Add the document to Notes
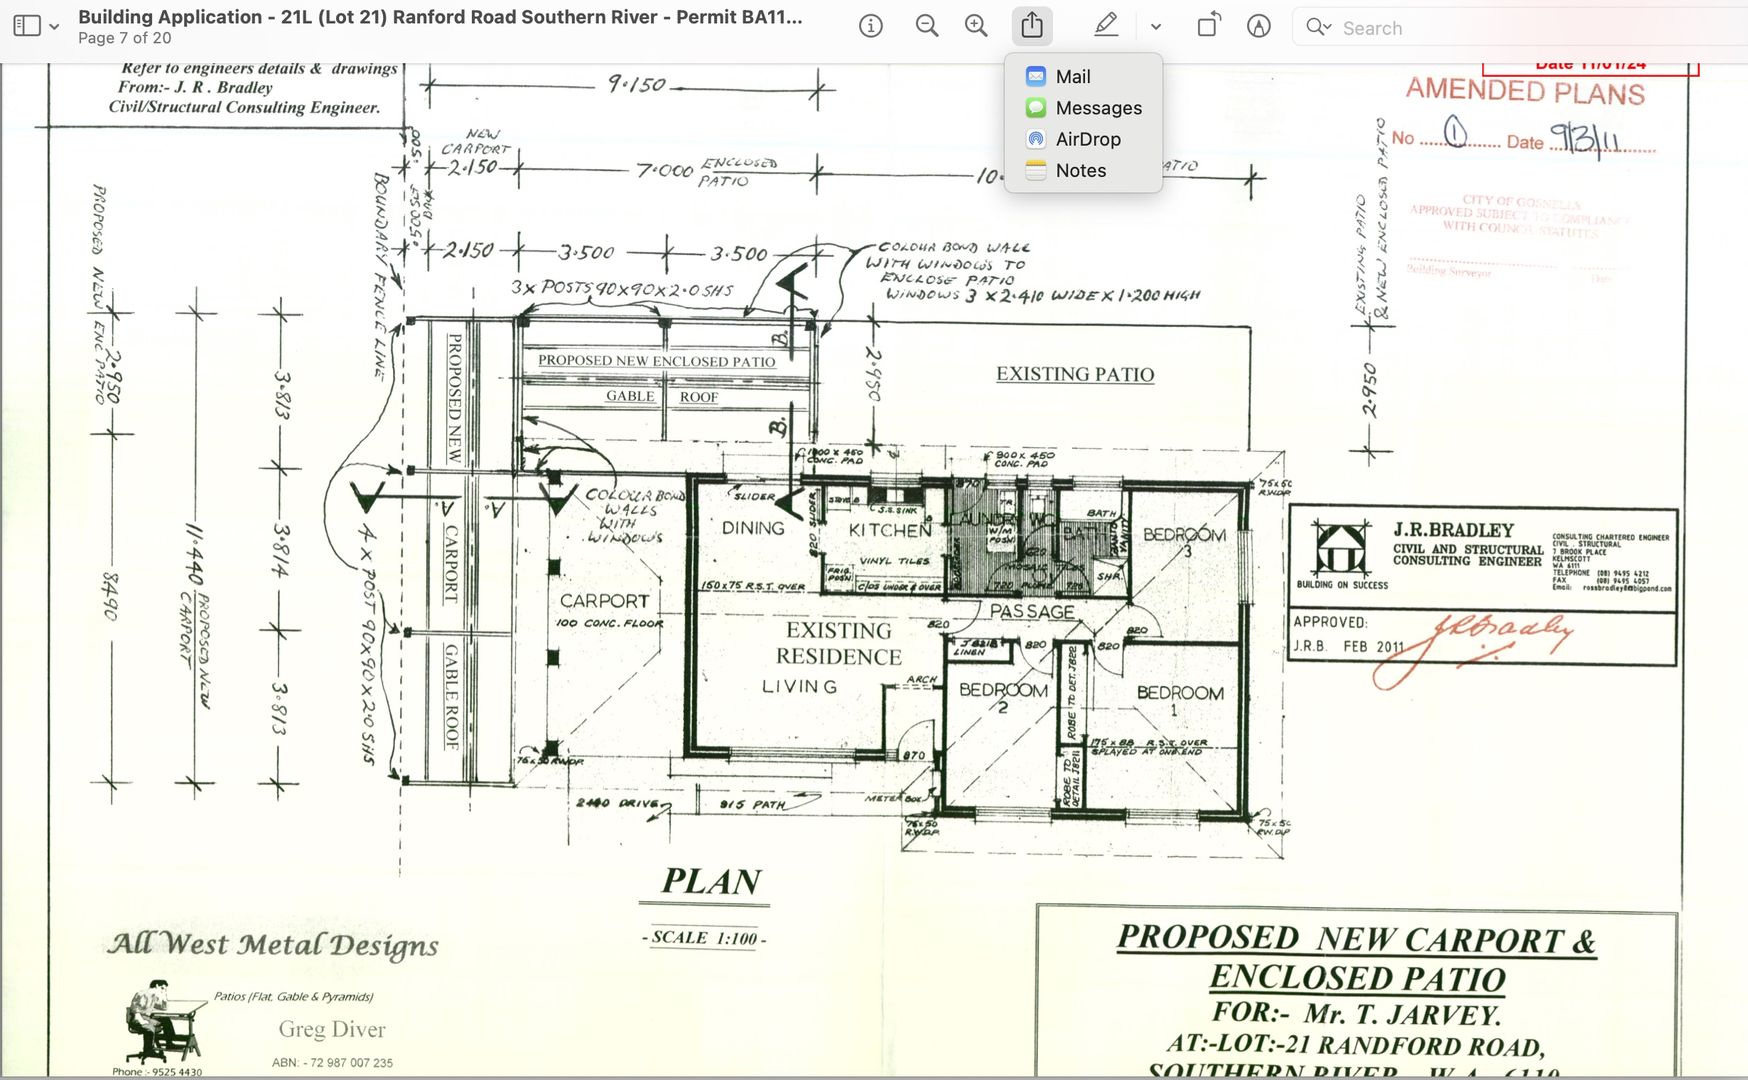This screenshot has width=1748, height=1080. click(x=1083, y=170)
